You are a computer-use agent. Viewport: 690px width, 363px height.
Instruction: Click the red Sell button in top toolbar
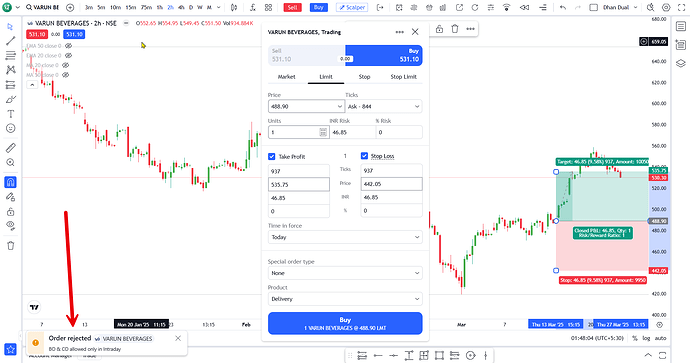coord(293,7)
